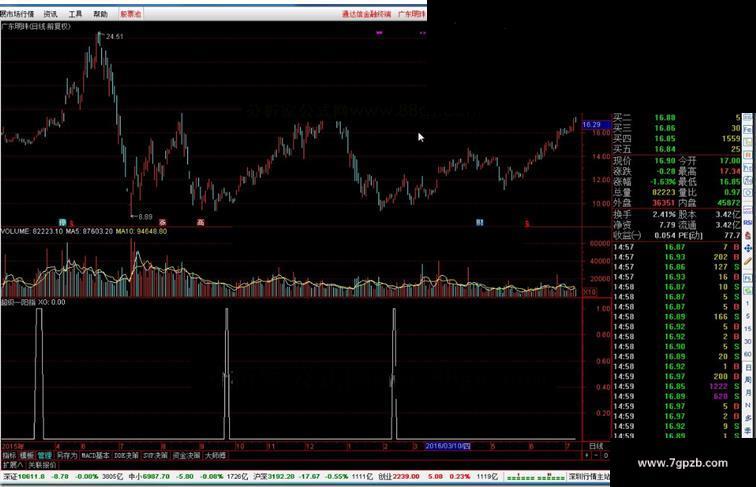Click the F6 icon in the side toolbar
The height and width of the screenshot is (487, 756).
[x=748, y=278]
